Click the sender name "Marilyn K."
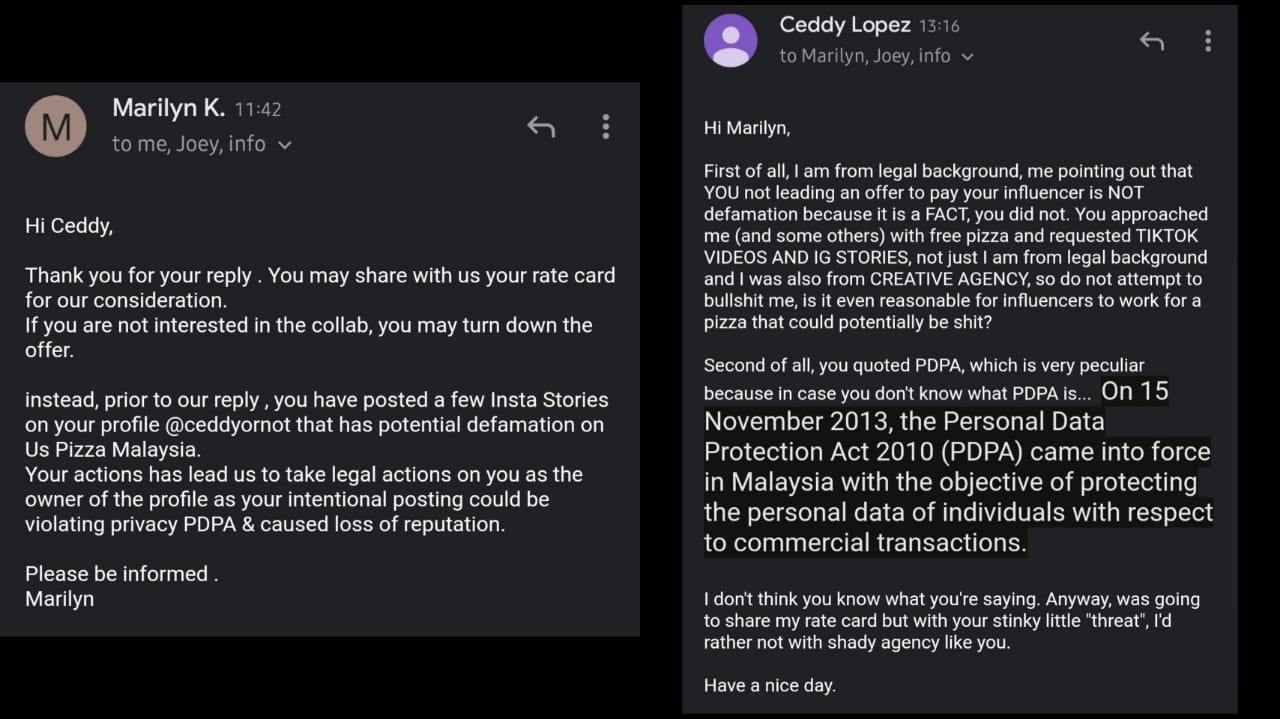This screenshot has width=1280, height=719. [168, 108]
